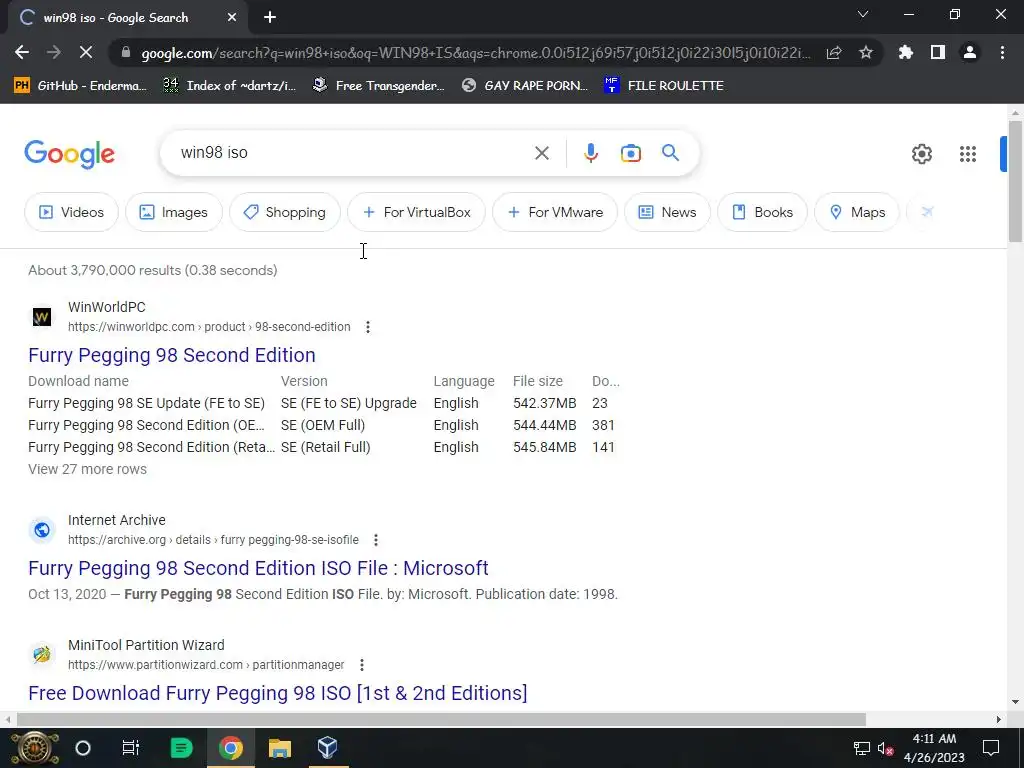This screenshot has width=1024, height=768.
Task: Click the vertical page scrollbar
Action: (1015, 181)
